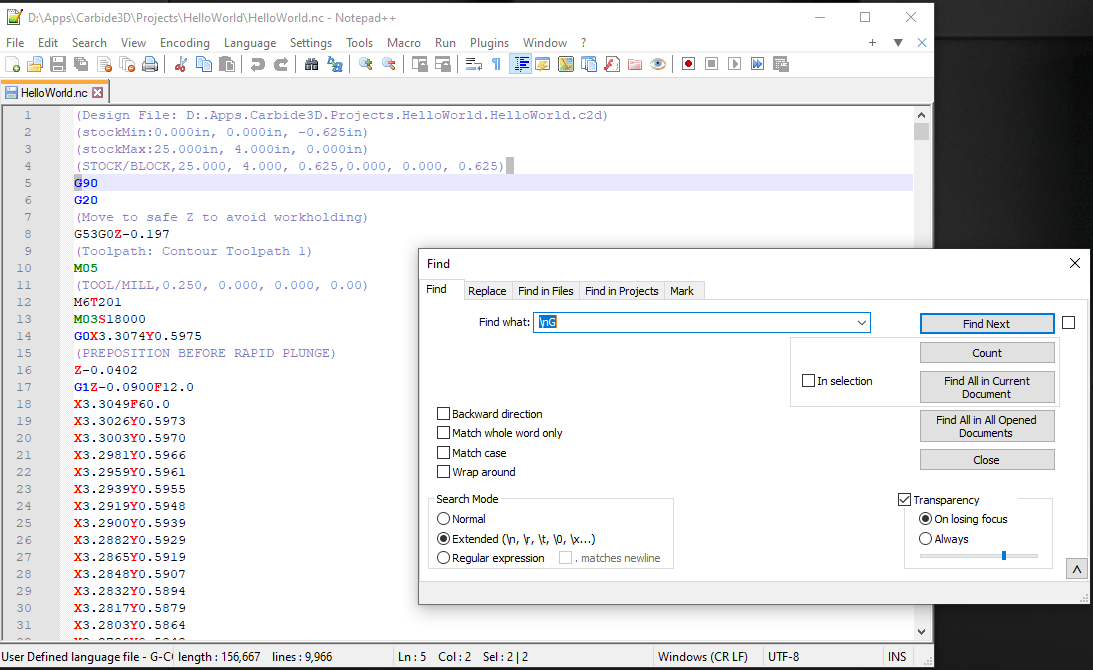Toggle the checkbox beside Find Next

pos(1069,323)
